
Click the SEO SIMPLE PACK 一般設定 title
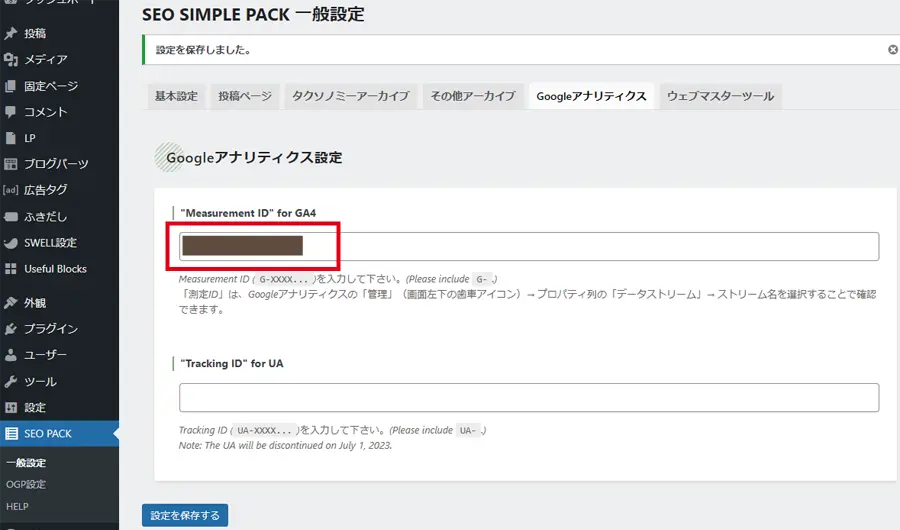253,14
